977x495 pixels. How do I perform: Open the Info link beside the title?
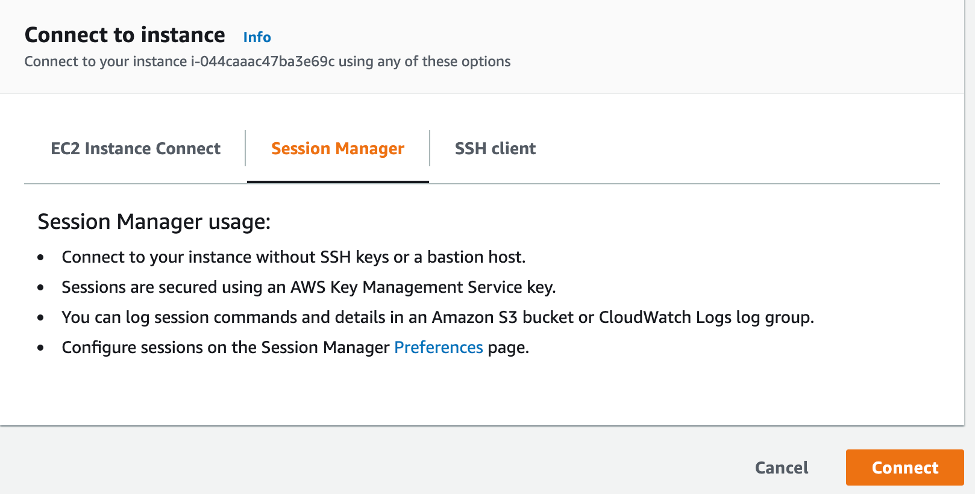coord(257,37)
